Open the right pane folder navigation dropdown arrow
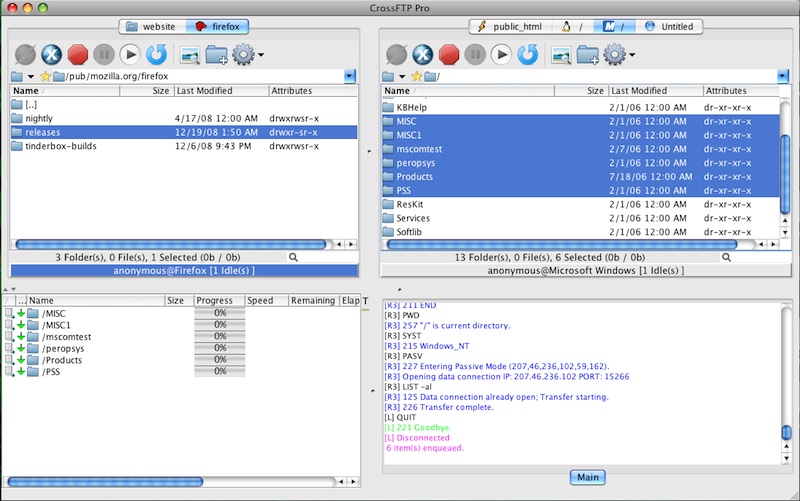This screenshot has width=800, height=501. pos(404,77)
